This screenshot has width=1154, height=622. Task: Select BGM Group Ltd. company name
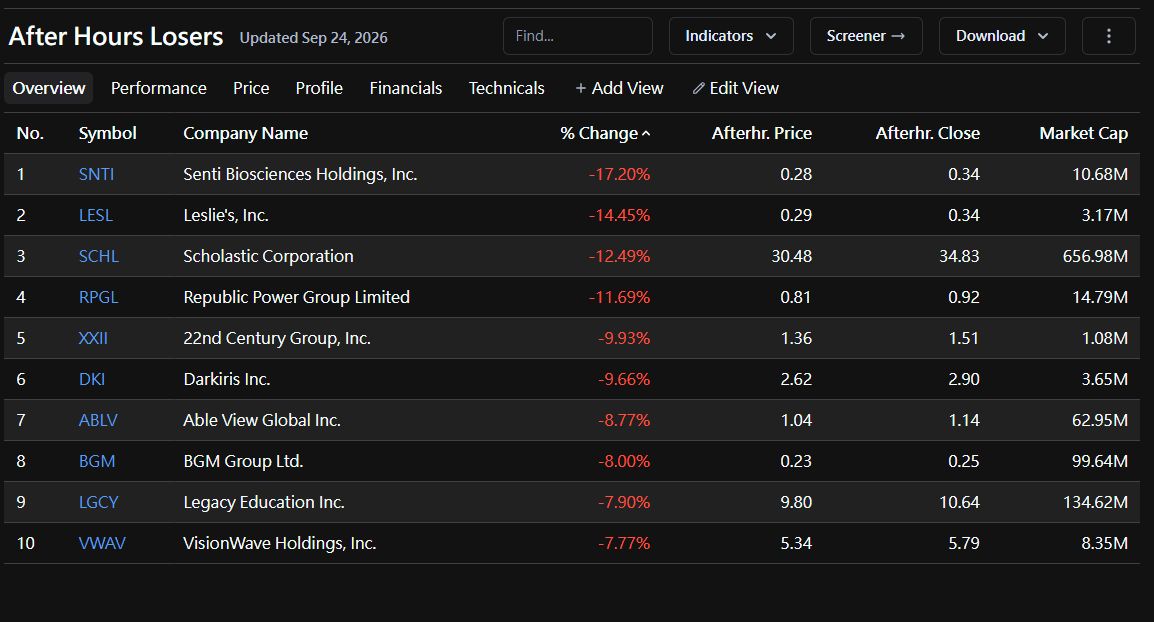tap(244, 462)
